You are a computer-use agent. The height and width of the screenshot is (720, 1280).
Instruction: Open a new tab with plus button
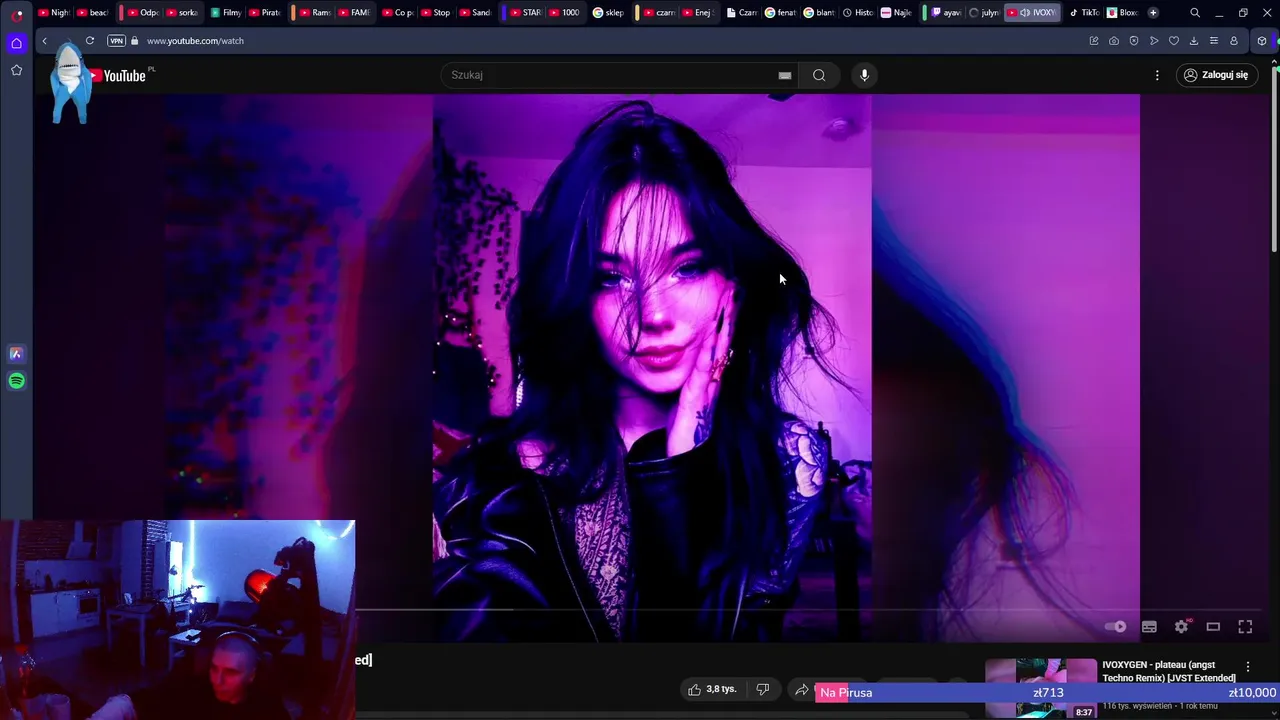pyautogui.click(x=1153, y=13)
